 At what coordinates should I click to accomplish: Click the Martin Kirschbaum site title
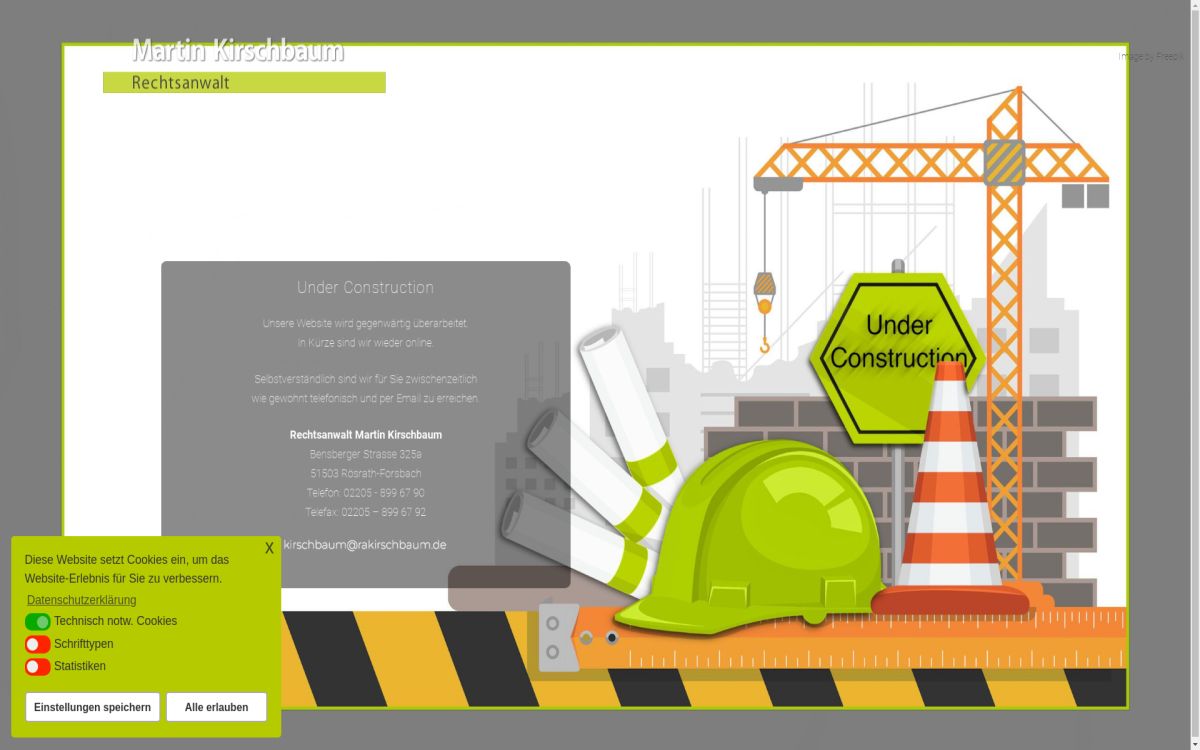coord(238,51)
